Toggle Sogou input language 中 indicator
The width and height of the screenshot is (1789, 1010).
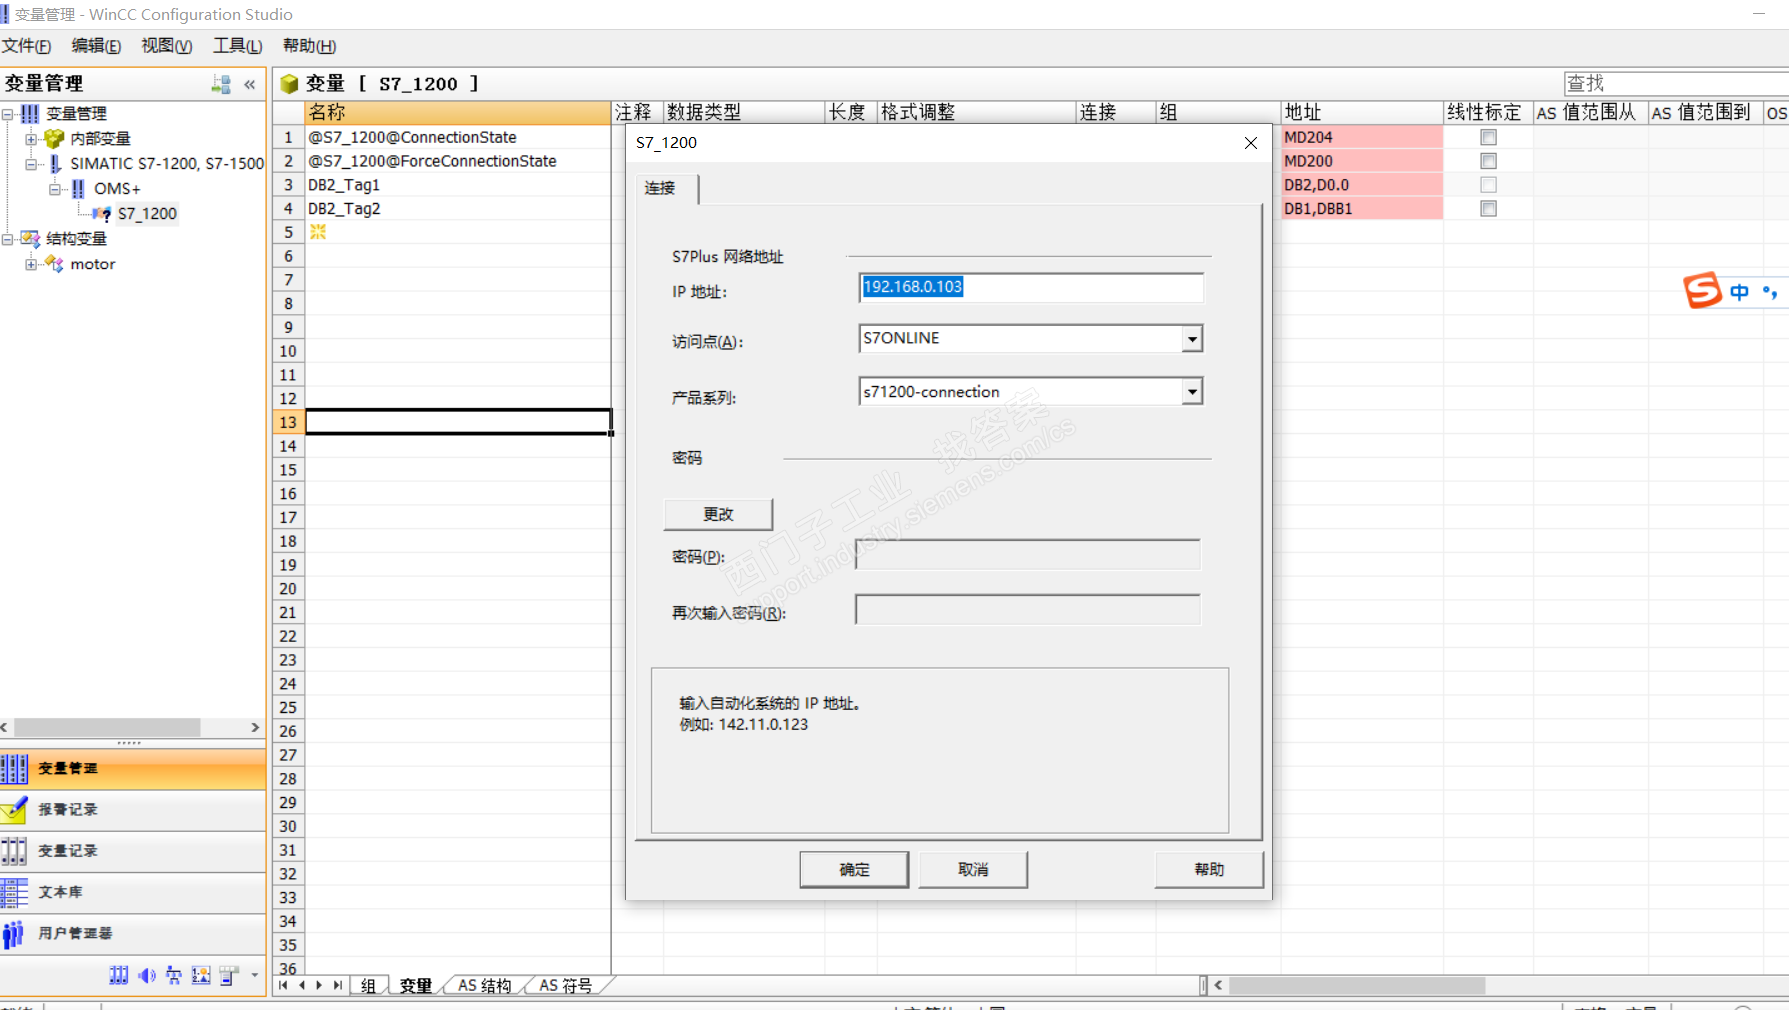pos(1740,292)
